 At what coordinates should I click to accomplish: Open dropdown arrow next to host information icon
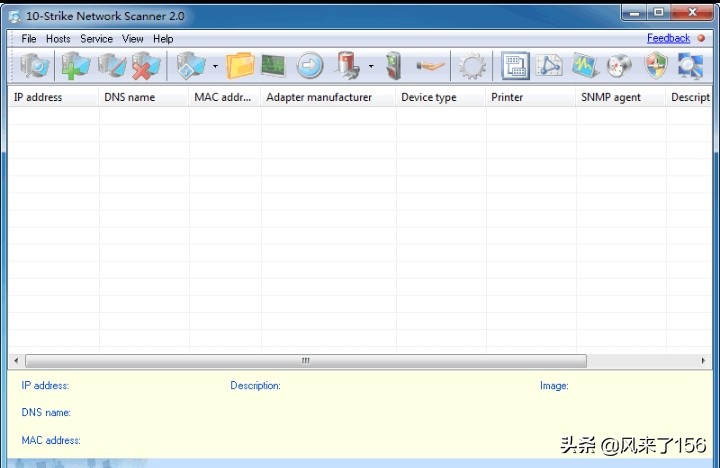click(215, 66)
